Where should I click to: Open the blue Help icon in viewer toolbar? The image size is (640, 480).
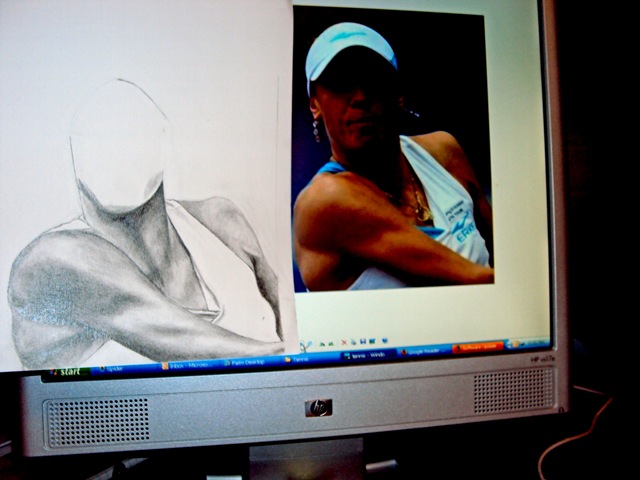click(x=384, y=340)
